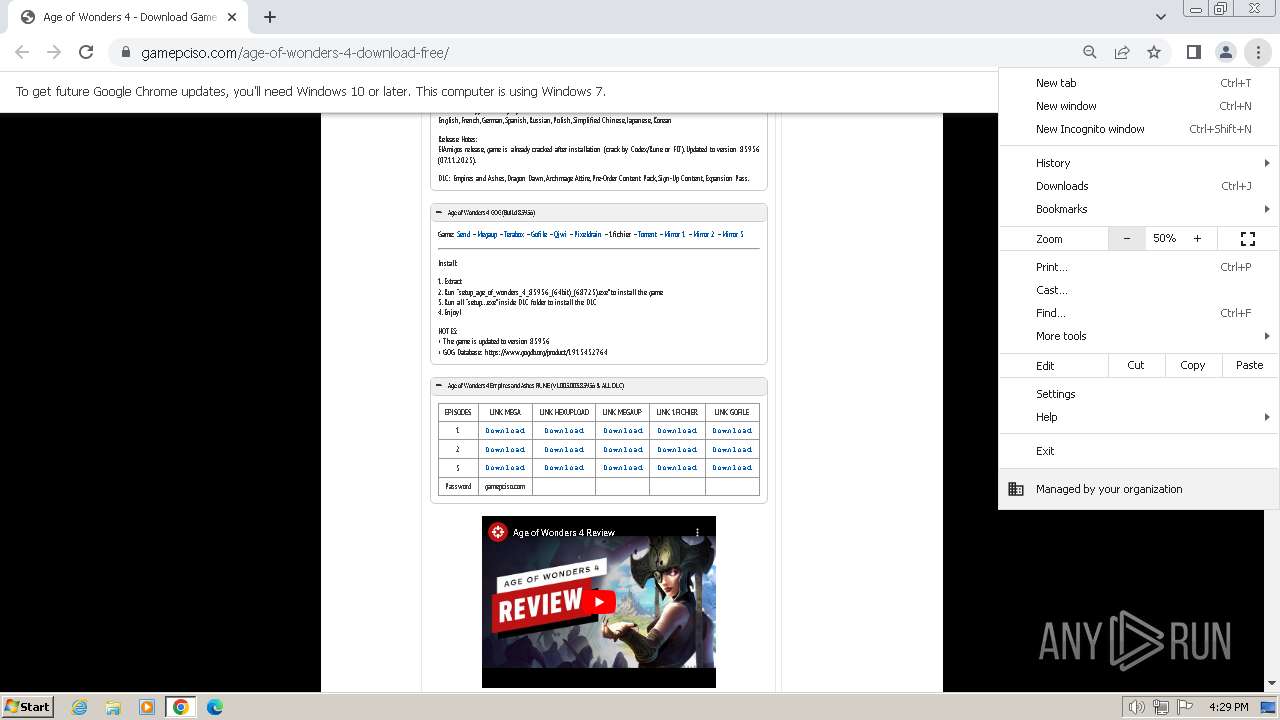Image resolution: width=1280 pixels, height=720 pixels.
Task: Open the Torrent download link
Action: [x=647, y=234]
